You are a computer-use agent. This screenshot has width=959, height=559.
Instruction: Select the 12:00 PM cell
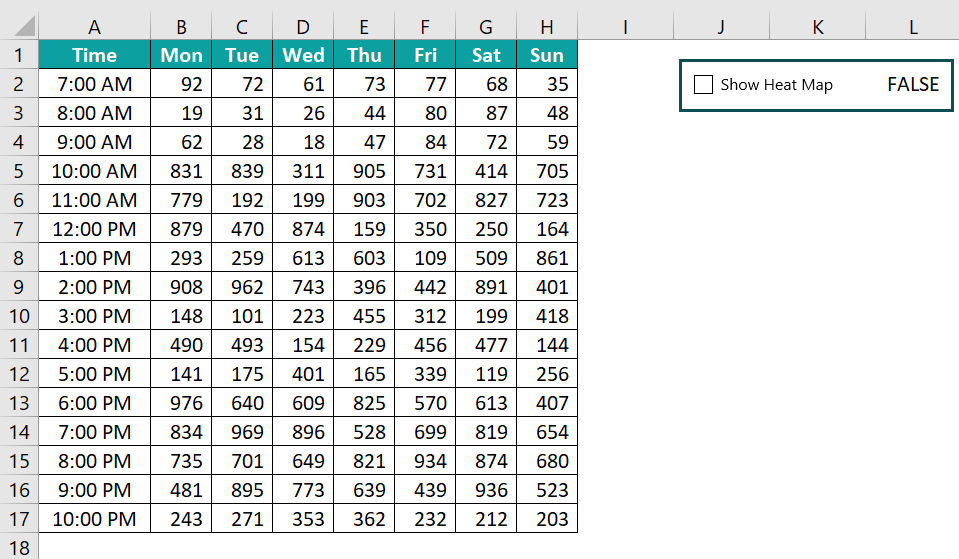point(94,229)
